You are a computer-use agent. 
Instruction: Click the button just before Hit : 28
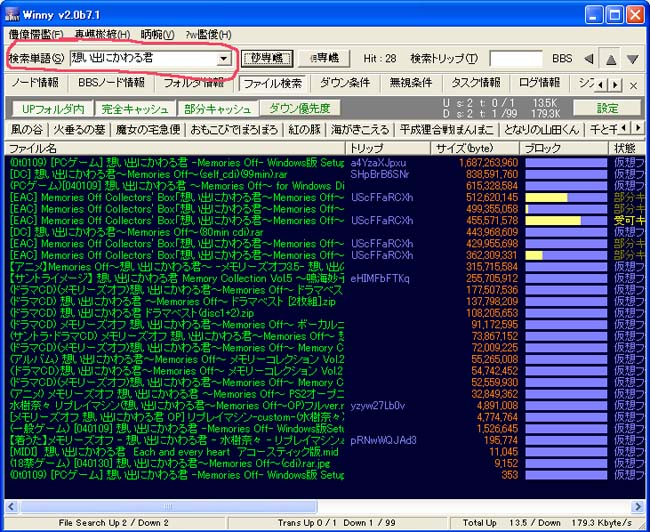coord(324,58)
